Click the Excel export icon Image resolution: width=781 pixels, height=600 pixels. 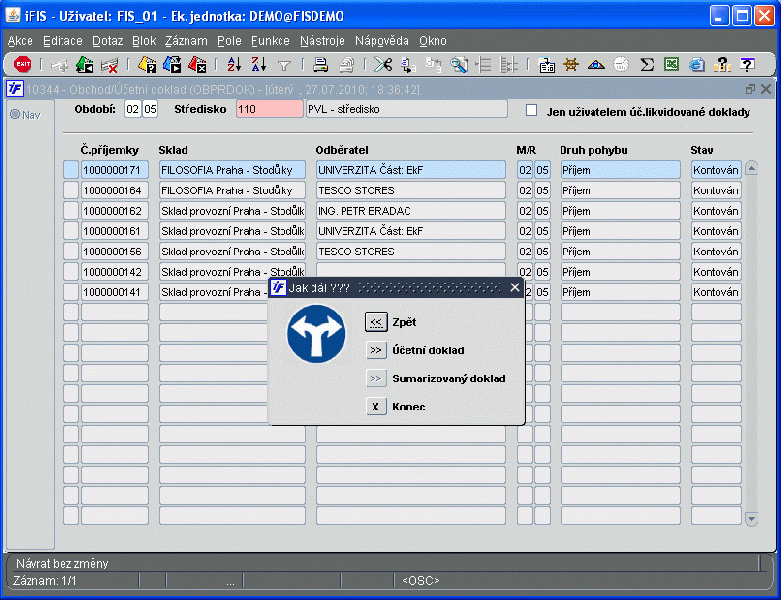(x=672, y=65)
